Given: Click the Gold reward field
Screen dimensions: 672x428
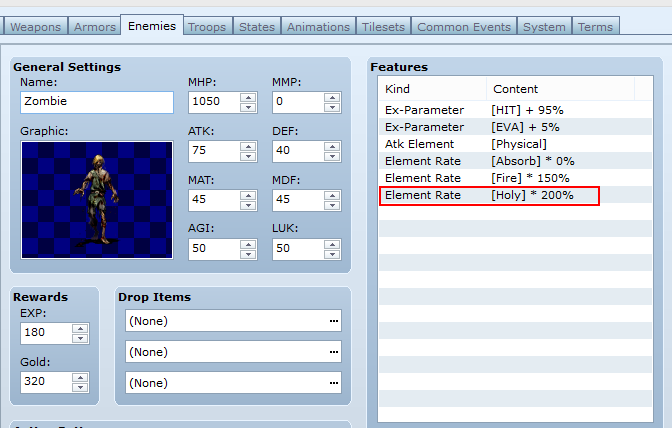Looking at the screenshot, I should tap(45, 382).
